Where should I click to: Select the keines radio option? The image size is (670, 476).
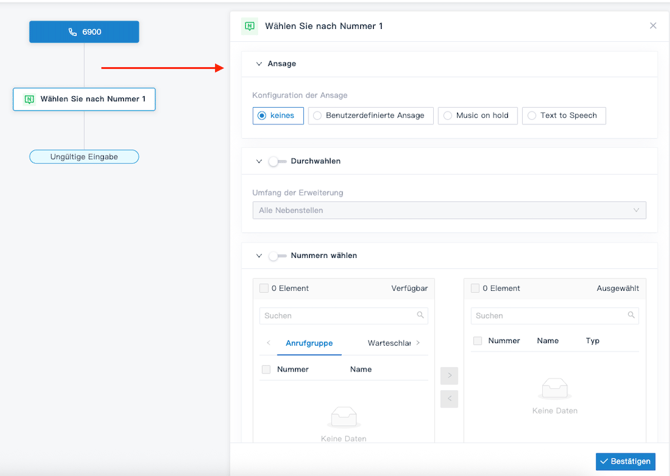click(x=278, y=116)
